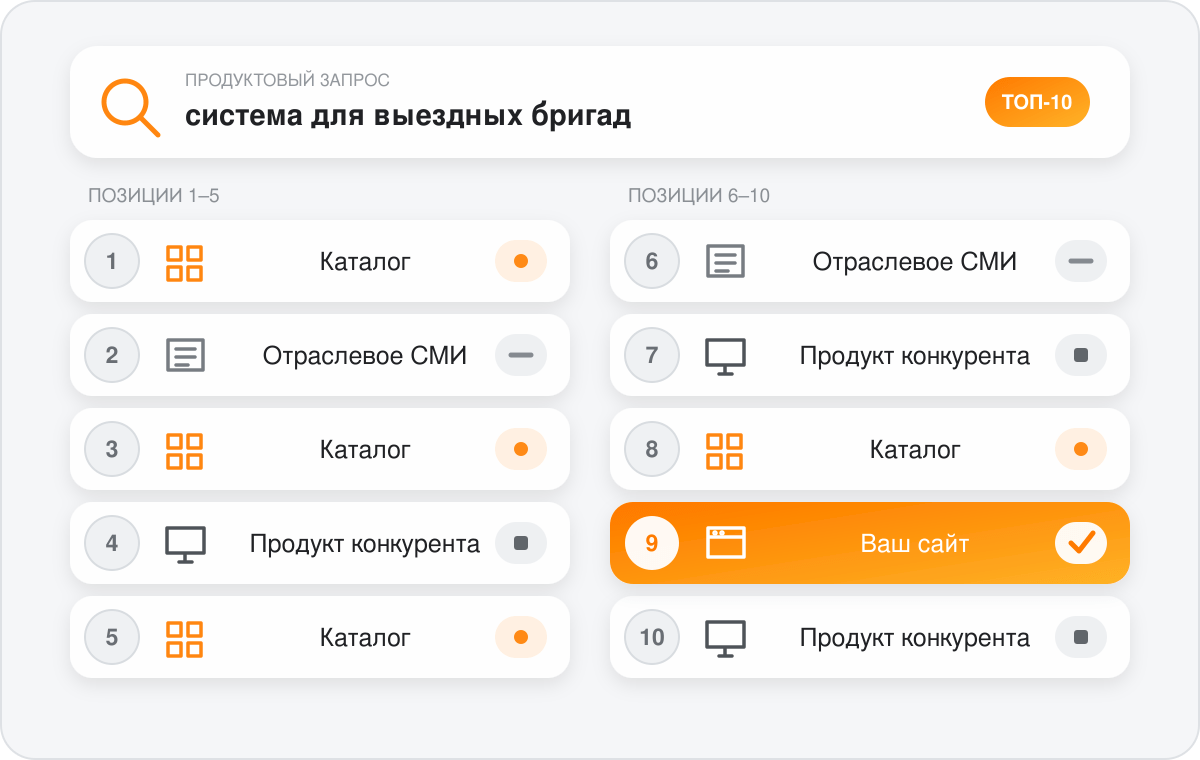
Task: Click the orange dot indicator in row 8
Action: click(1081, 449)
